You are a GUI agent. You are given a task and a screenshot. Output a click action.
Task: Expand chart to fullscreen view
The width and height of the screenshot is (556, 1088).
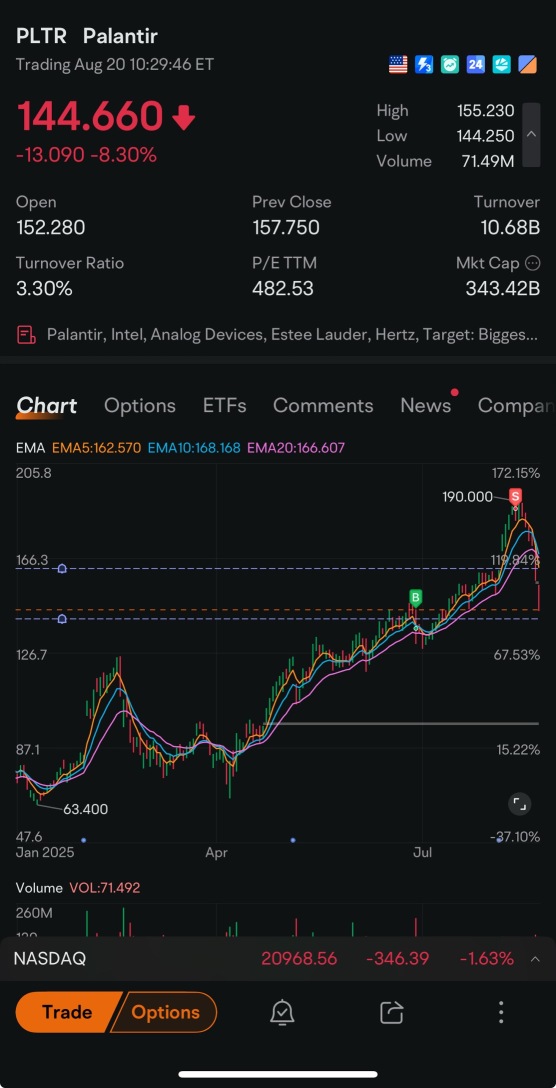(x=519, y=804)
